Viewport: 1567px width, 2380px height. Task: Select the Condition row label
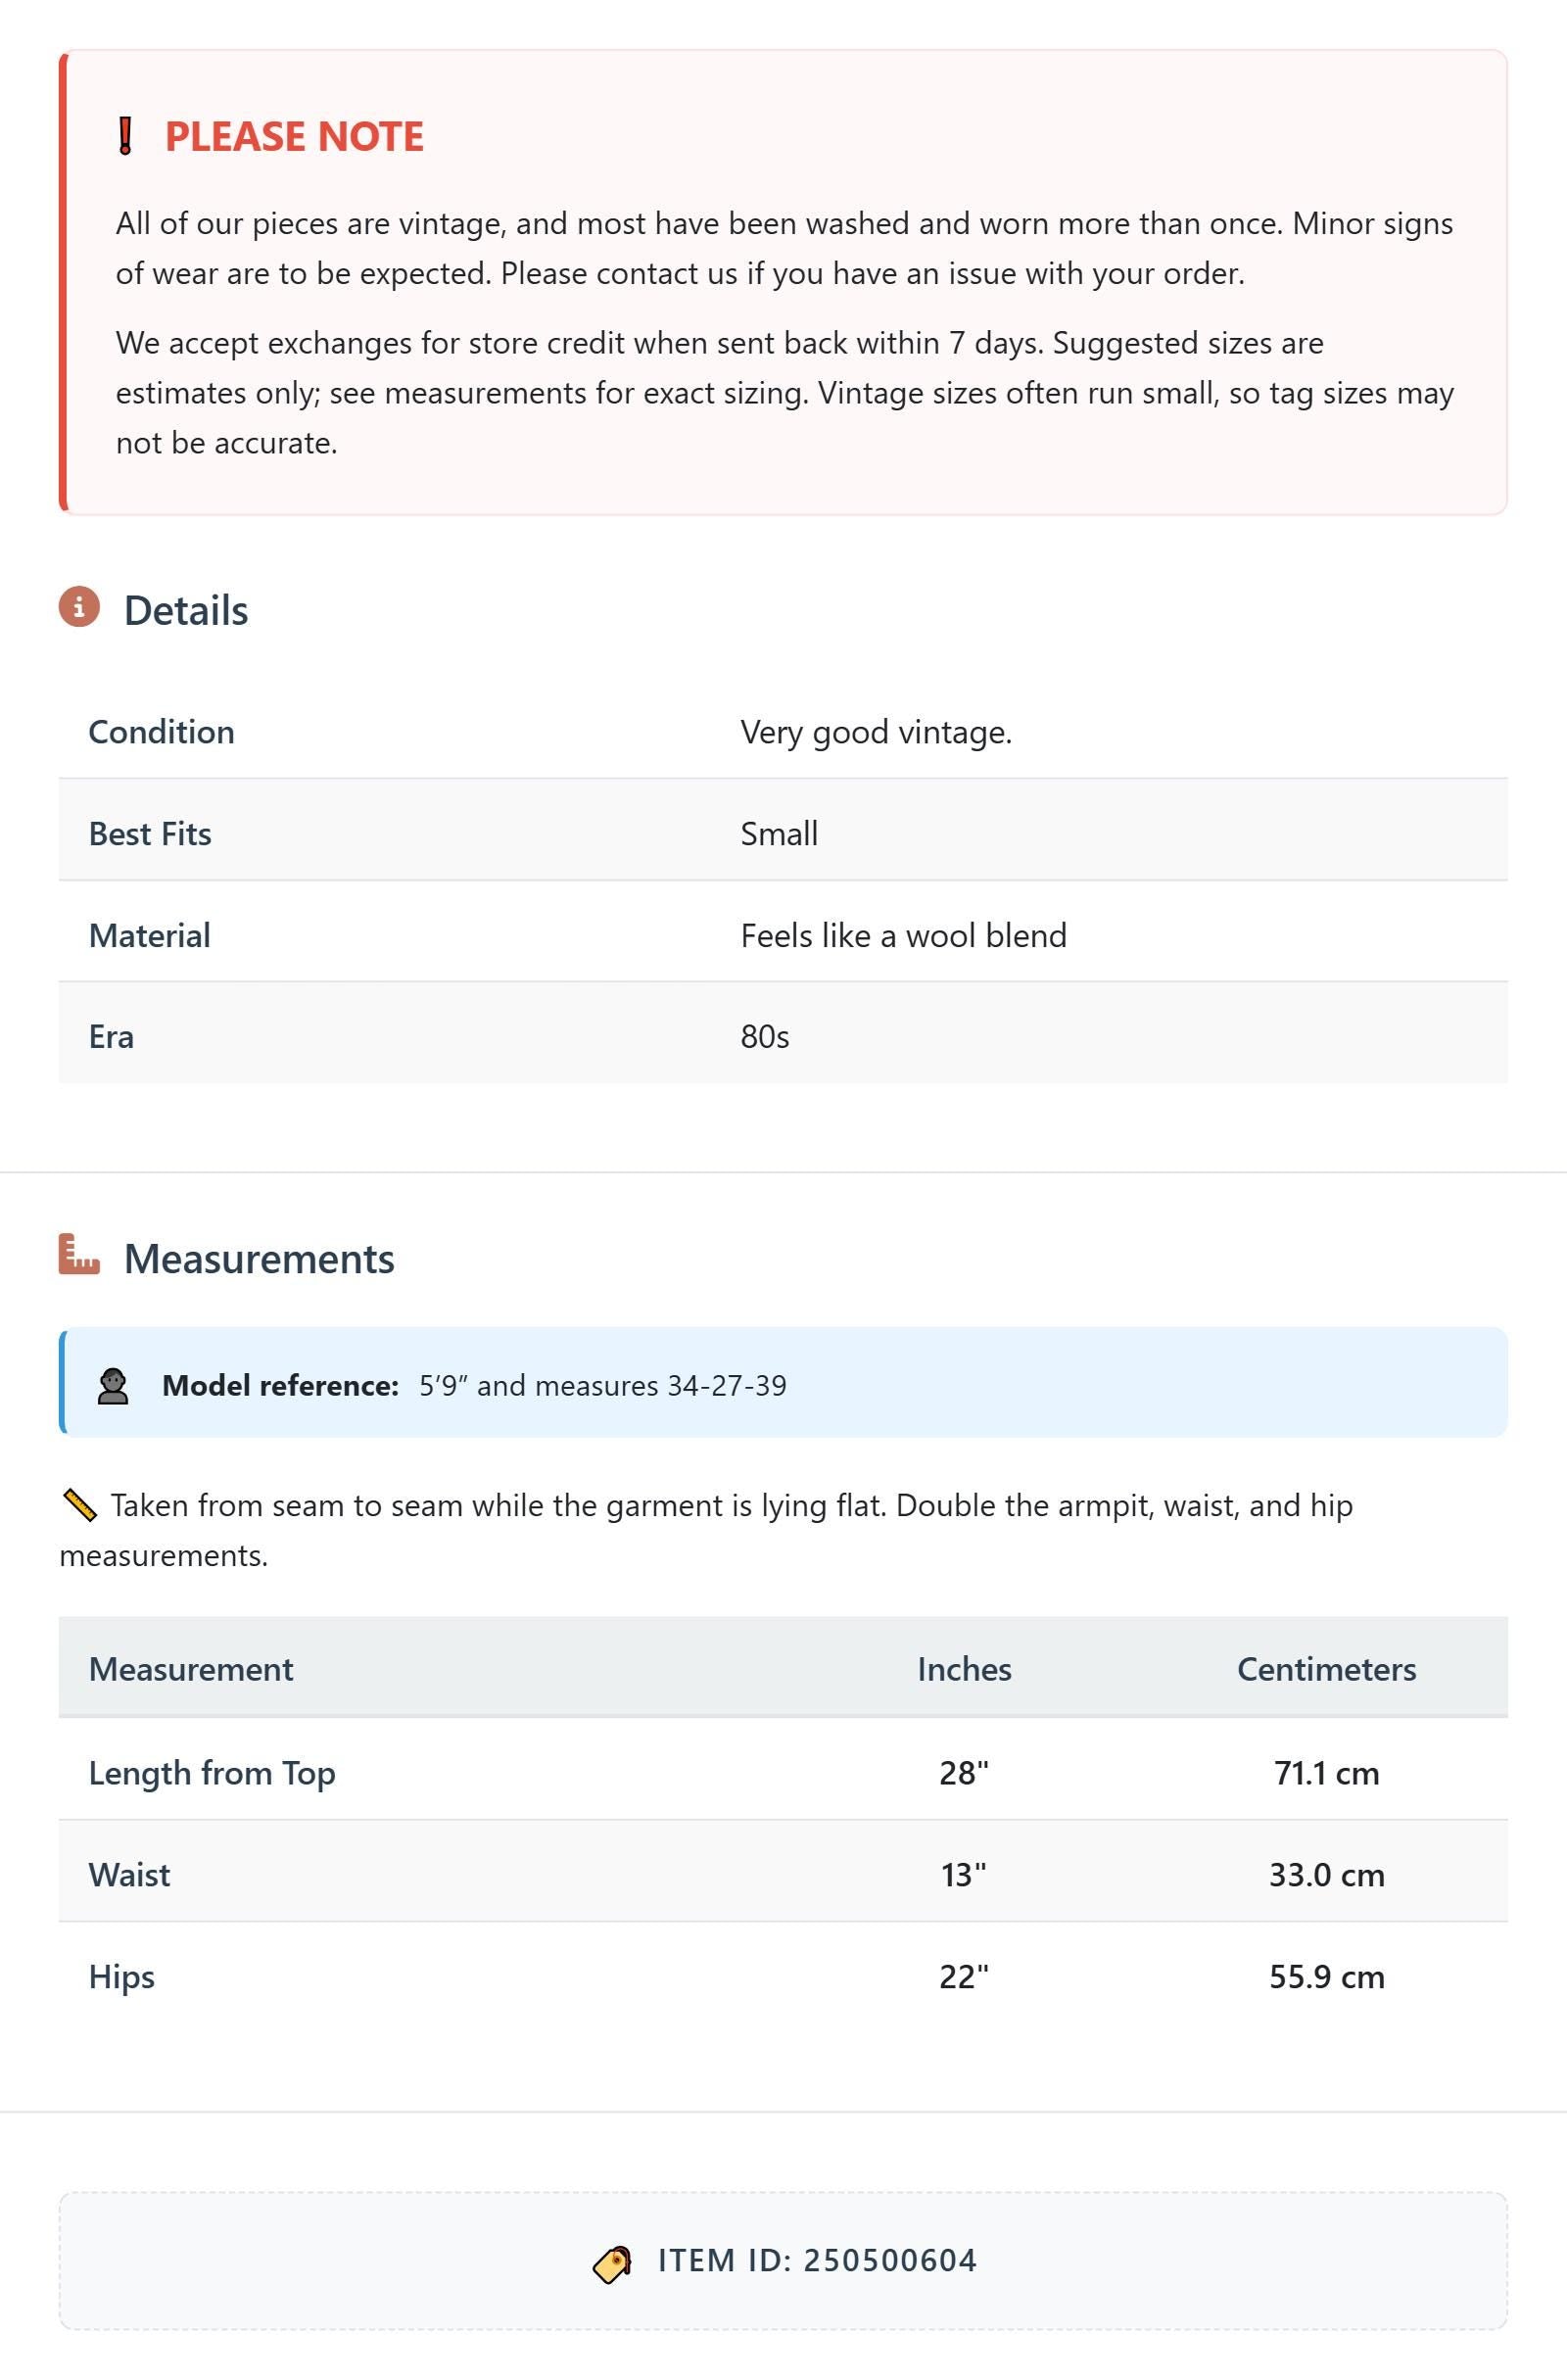[x=161, y=731]
